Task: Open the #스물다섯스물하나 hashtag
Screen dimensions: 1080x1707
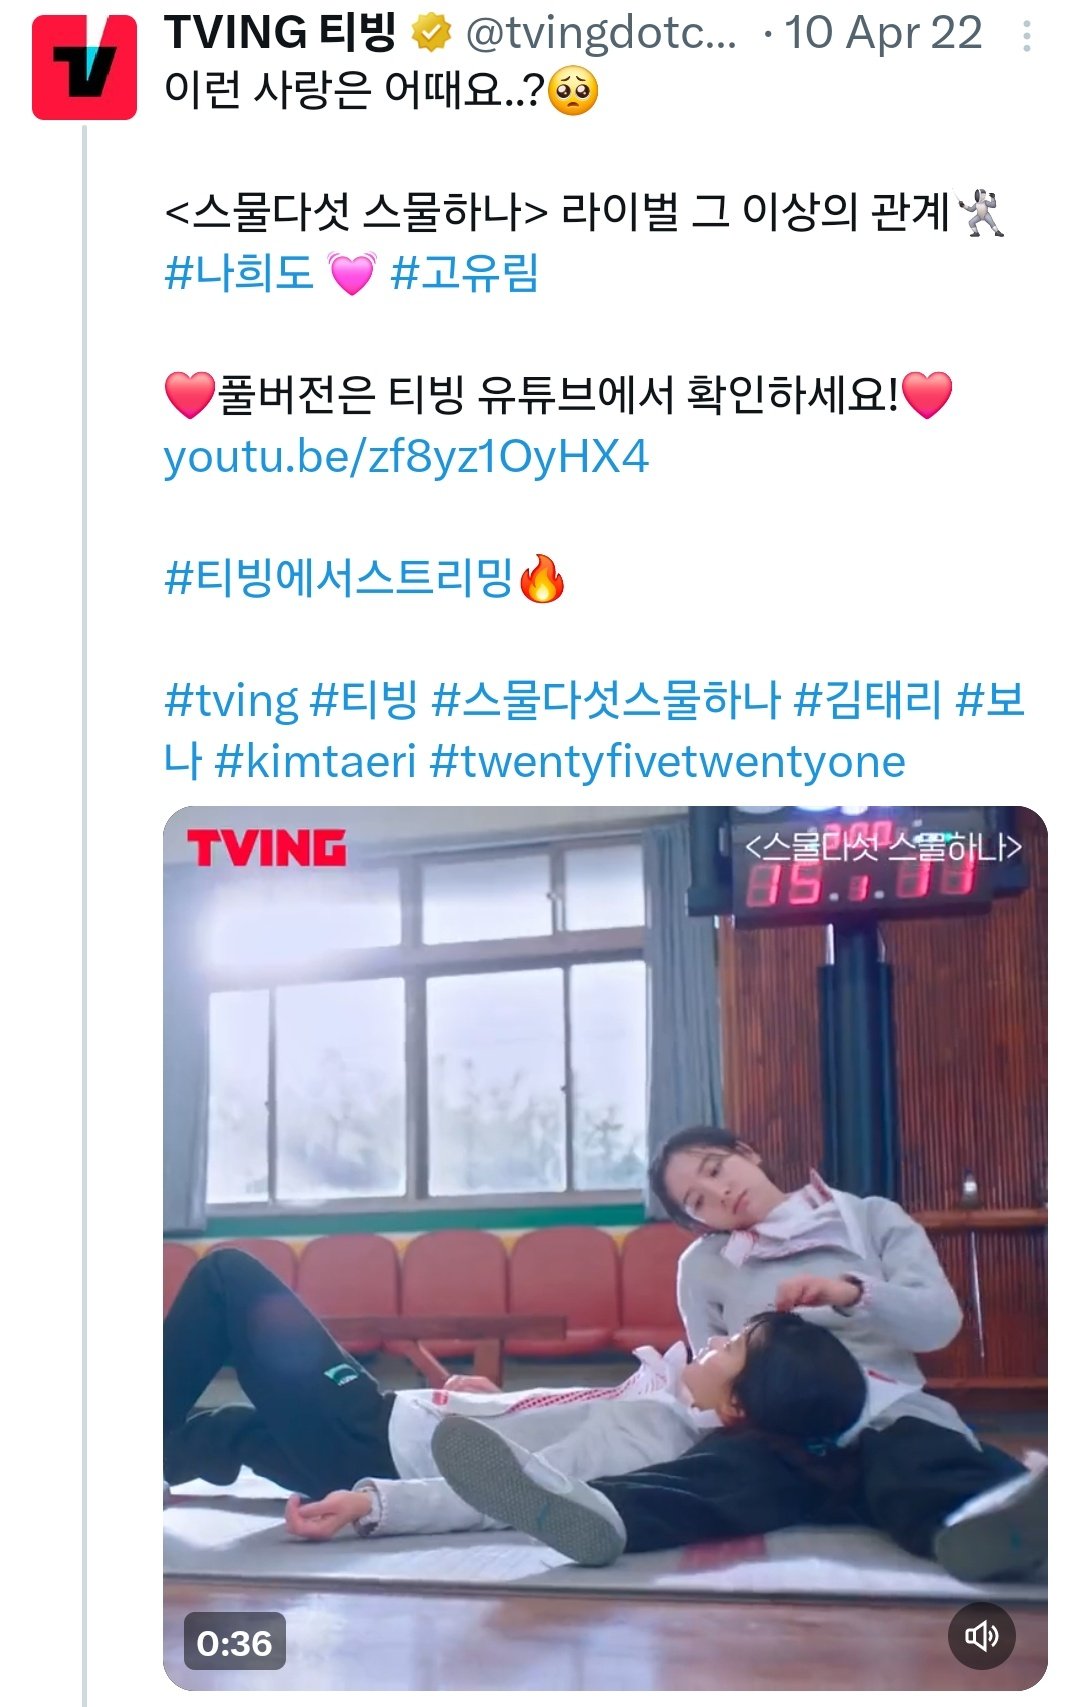Action: 606,700
